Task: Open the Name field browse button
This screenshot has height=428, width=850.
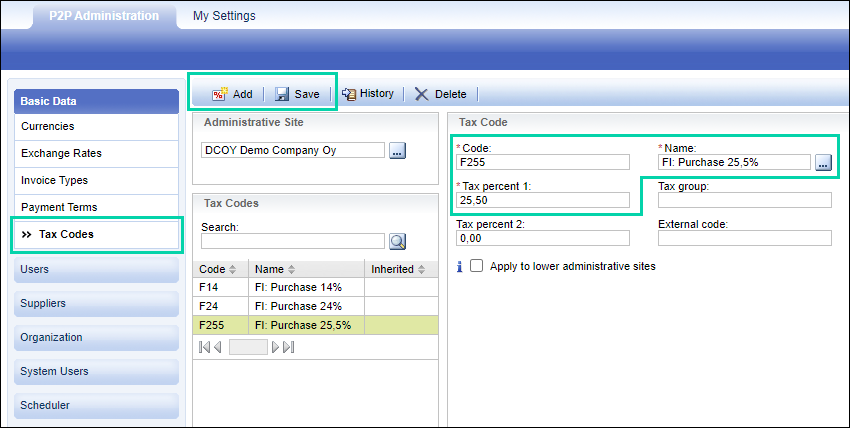Action: pos(823,162)
